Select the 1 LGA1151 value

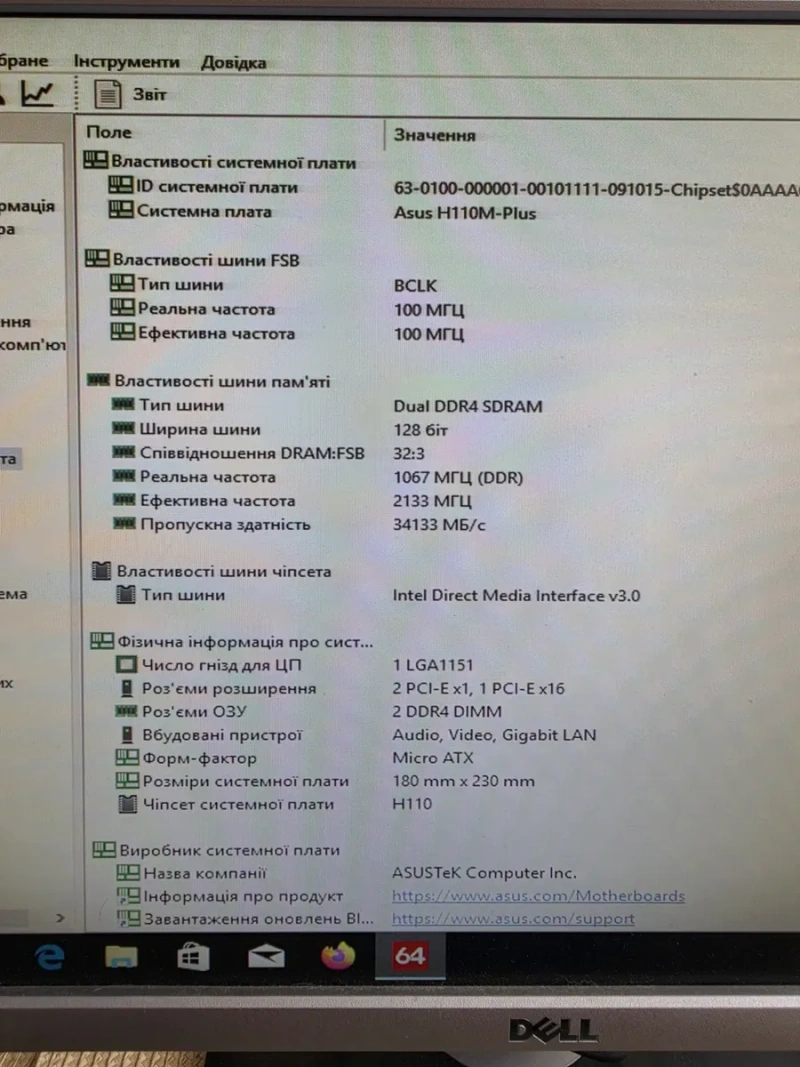[433, 665]
